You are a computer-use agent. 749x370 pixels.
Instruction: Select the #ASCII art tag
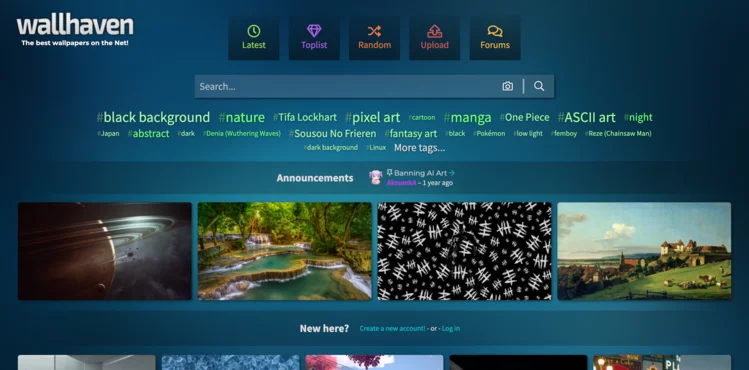(587, 117)
